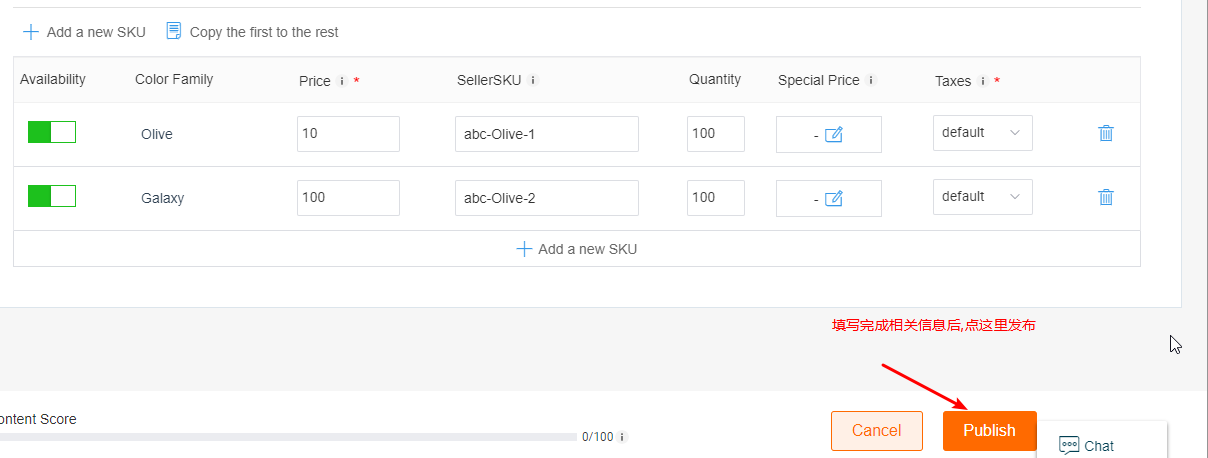The width and height of the screenshot is (1208, 458).
Task: Click the Quantity column header
Action: click(x=715, y=79)
